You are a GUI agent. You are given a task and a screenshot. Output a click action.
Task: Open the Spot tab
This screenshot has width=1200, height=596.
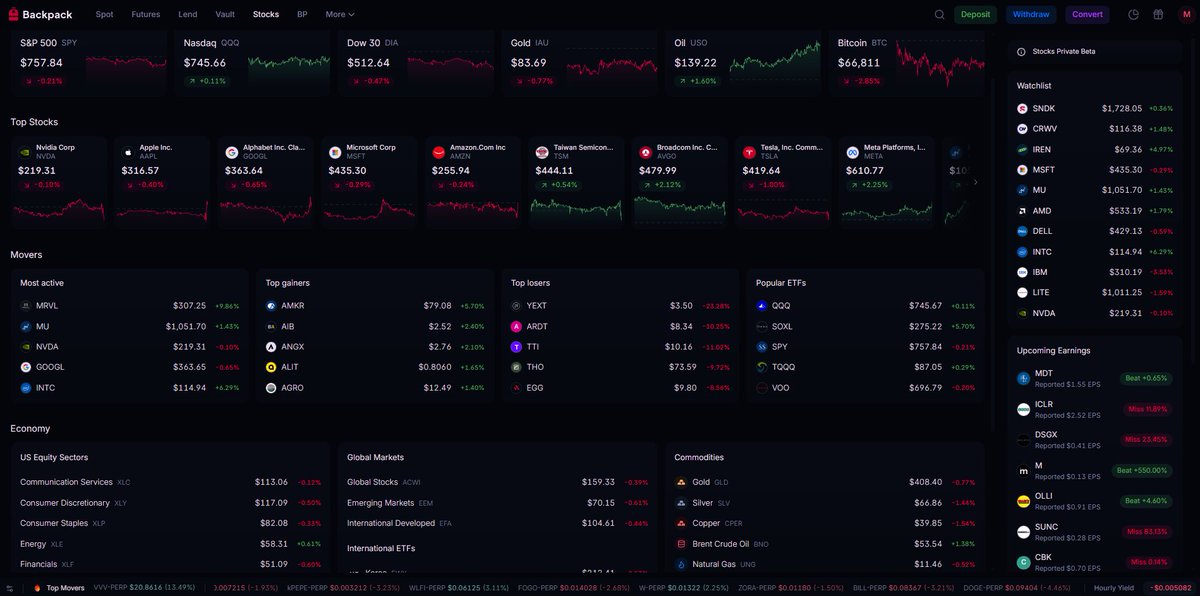[105, 14]
